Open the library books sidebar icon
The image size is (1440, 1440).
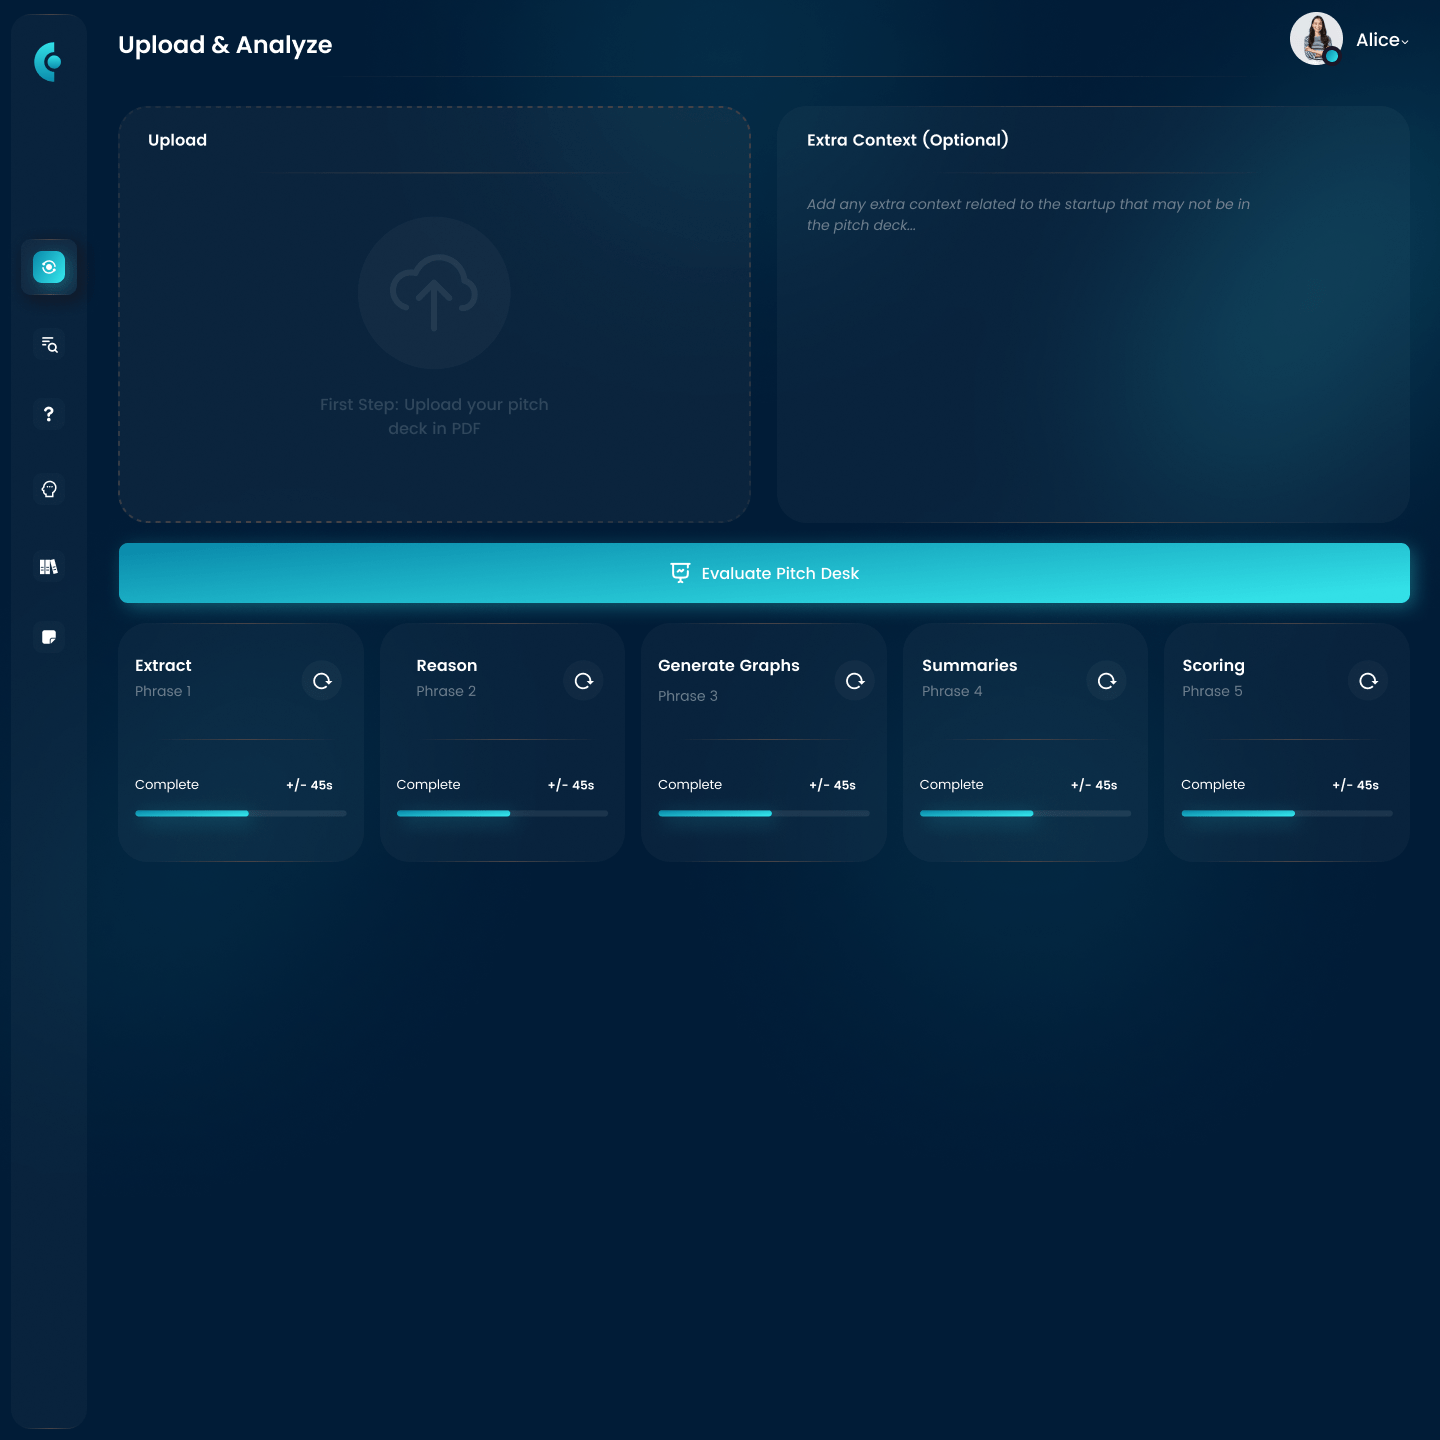coord(49,567)
